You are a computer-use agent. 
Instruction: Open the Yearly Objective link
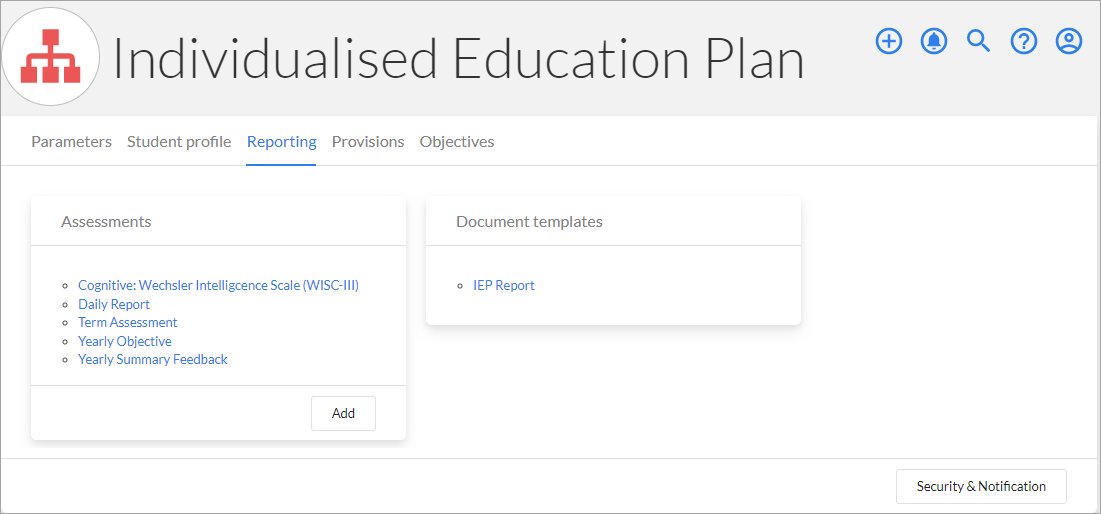pos(125,341)
